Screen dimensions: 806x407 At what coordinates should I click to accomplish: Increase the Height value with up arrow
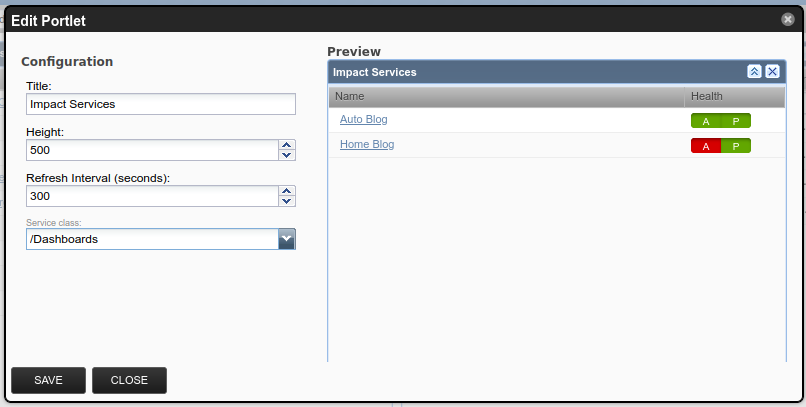(x=287, y=145)
